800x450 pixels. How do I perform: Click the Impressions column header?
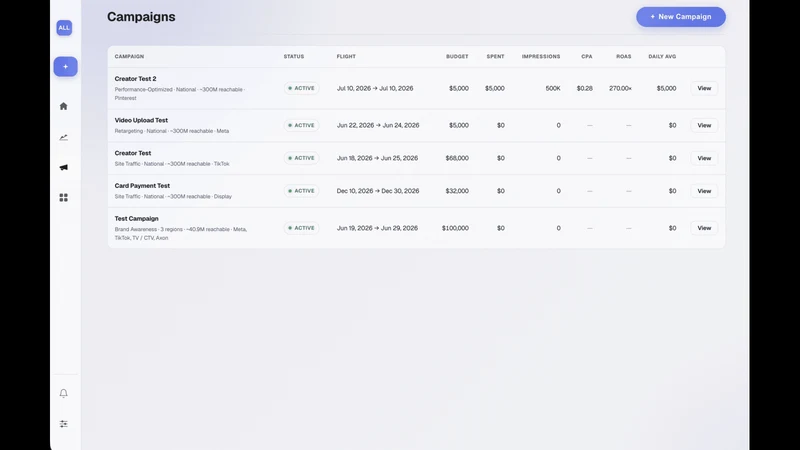pyautogui.click(x=541, y=57)
